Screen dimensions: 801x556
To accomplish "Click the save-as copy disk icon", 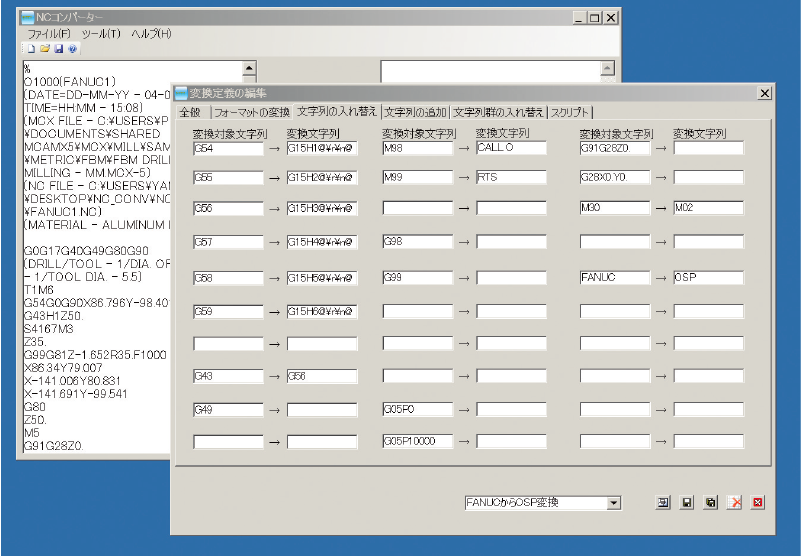I will tap(710, 503).
